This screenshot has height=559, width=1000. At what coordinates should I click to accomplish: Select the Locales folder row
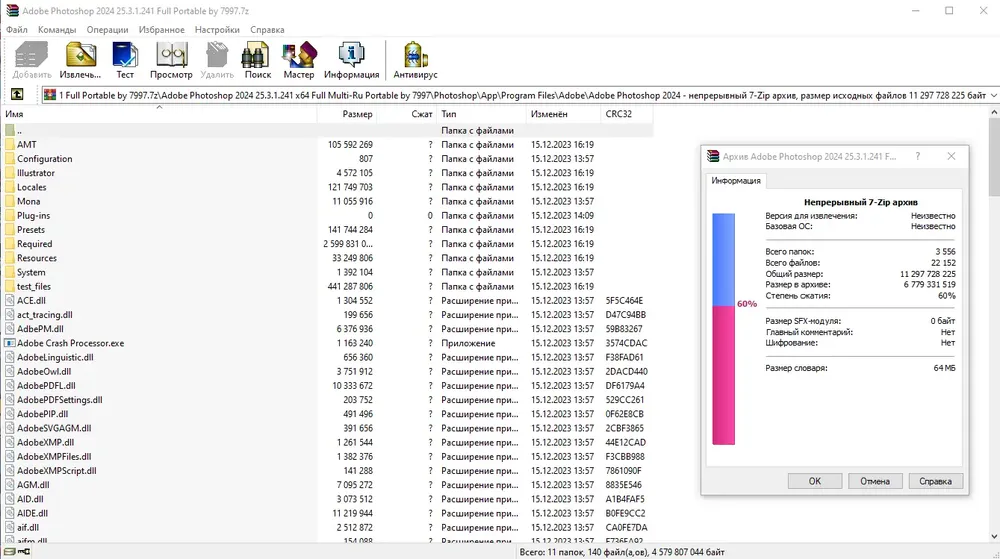(x=328, y=187)
